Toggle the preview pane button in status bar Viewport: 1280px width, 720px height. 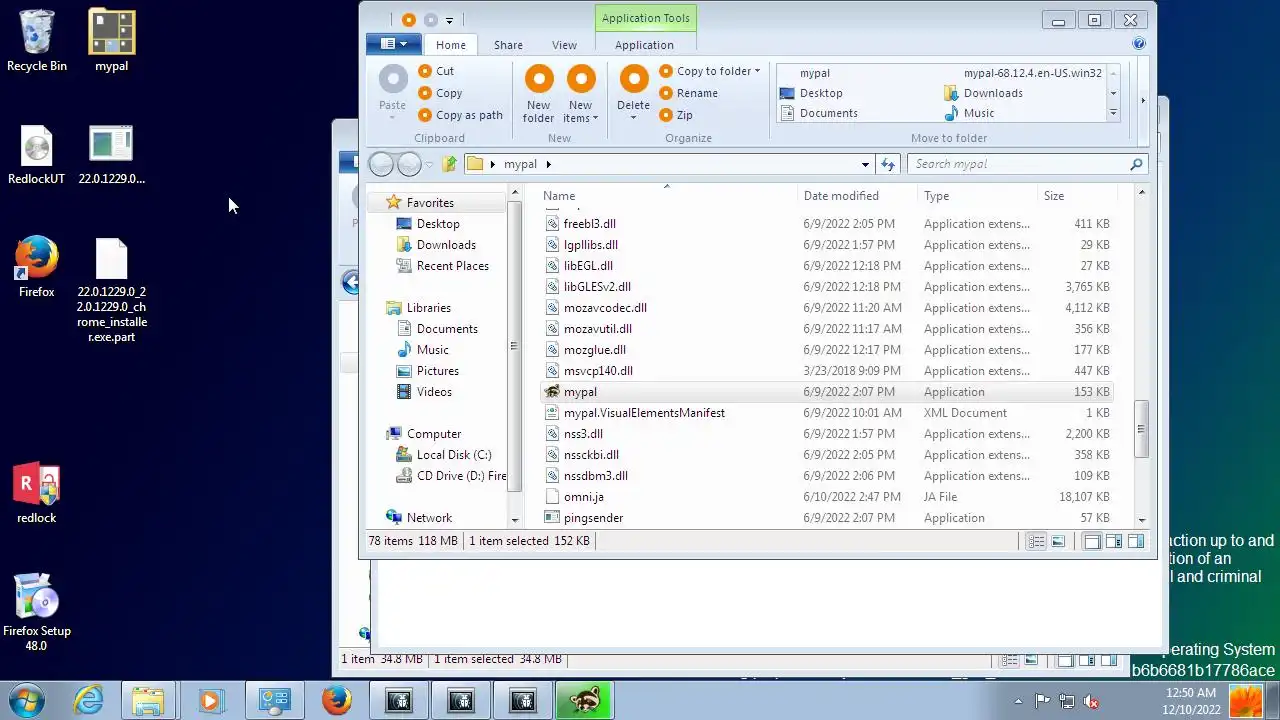1136,541
